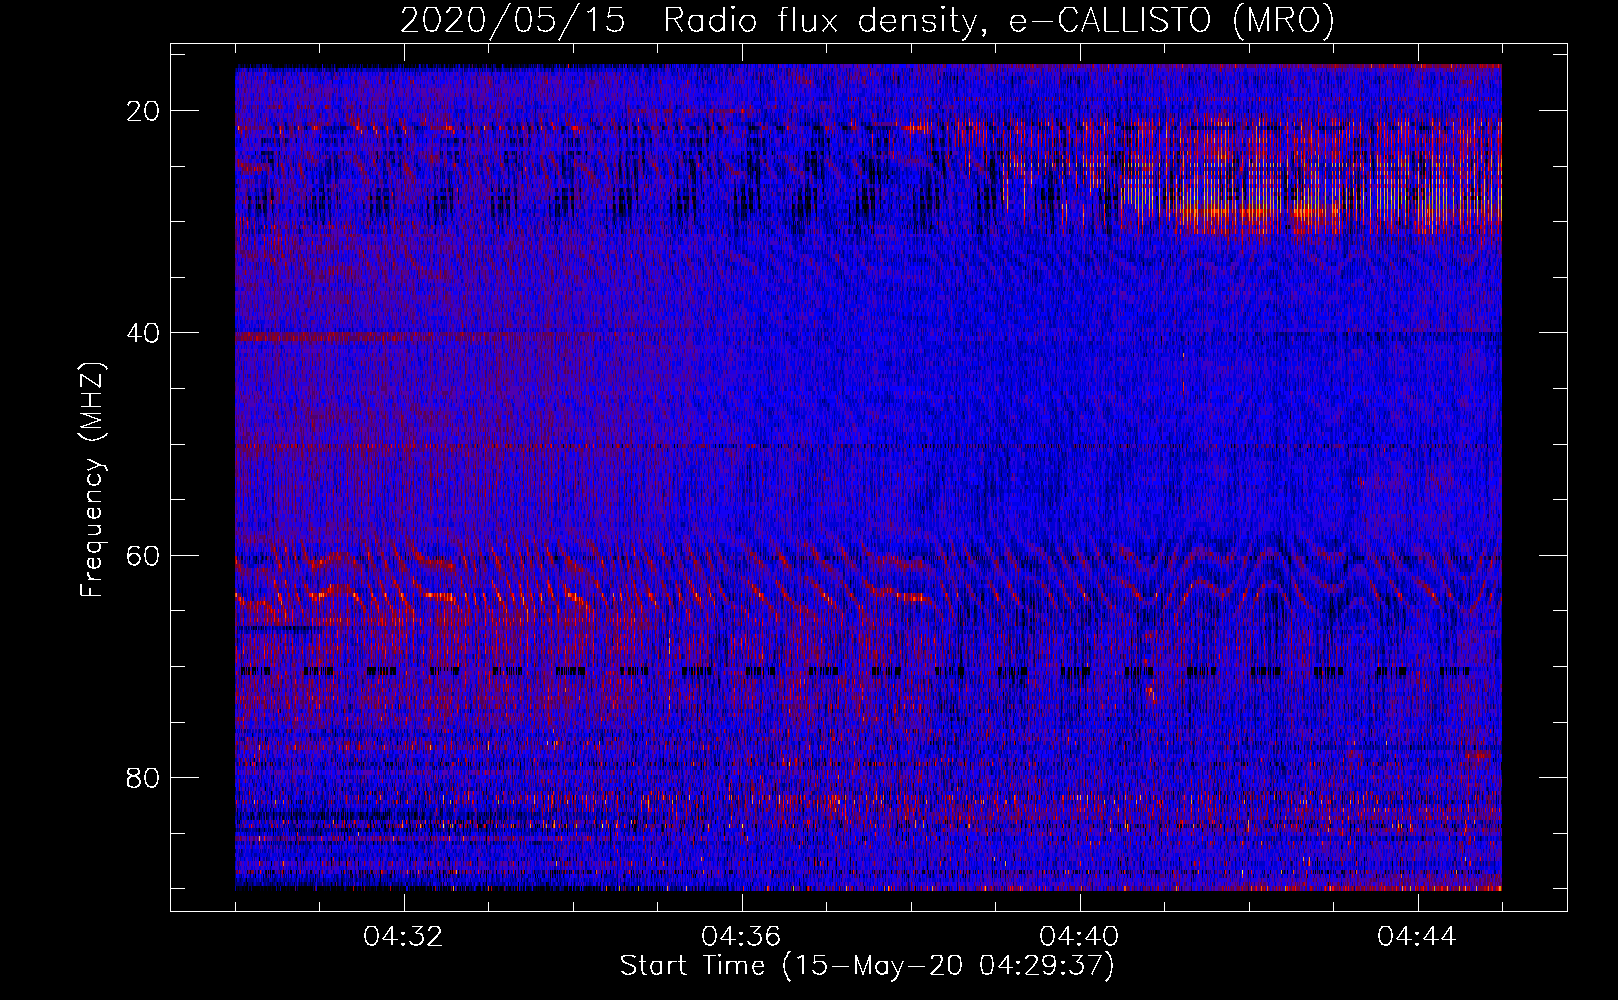Click the 04:32 time tick label
This screenshot has width=1618, height=1000.
click(x=404, y=937)
